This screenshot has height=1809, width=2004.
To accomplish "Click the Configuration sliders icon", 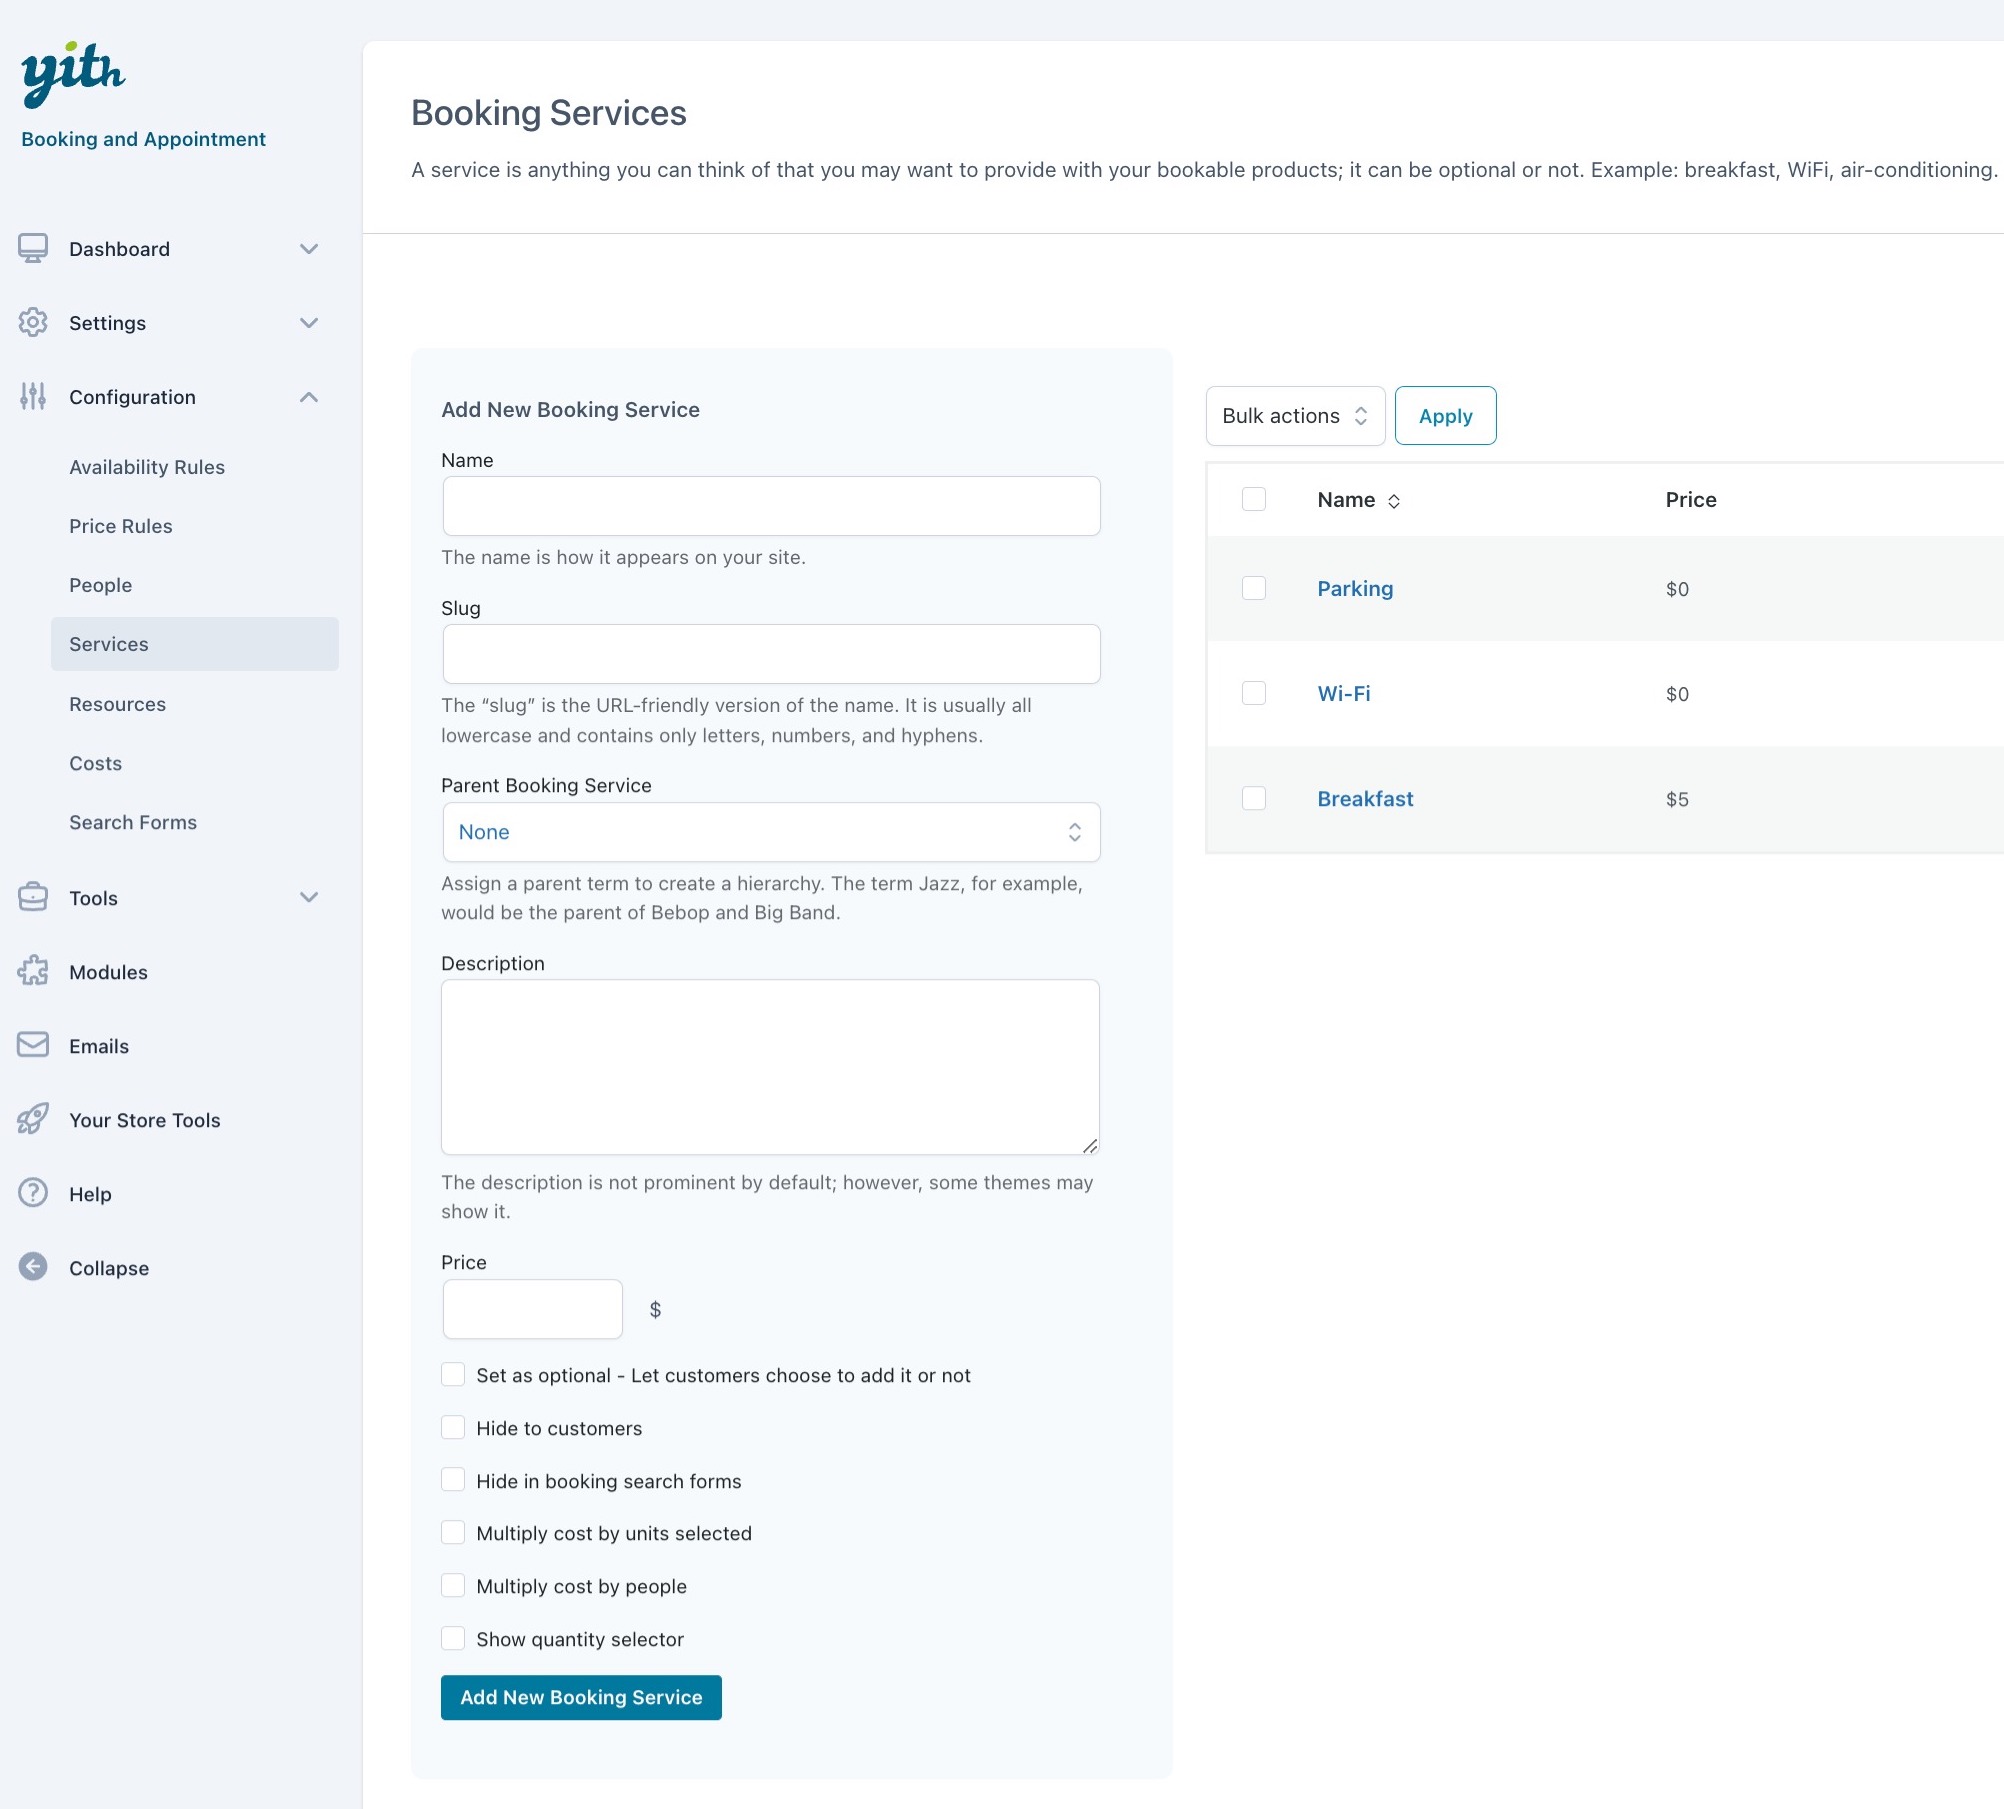I will 33,396.
